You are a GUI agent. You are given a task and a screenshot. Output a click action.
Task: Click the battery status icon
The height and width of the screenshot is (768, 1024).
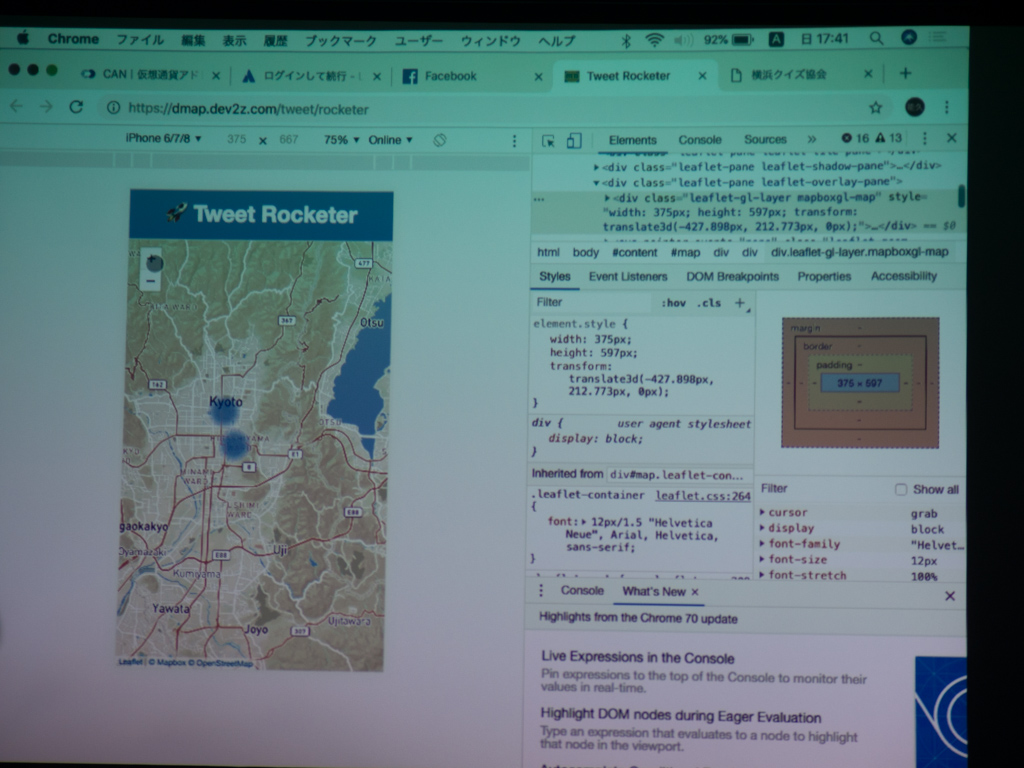pos(743,39)
